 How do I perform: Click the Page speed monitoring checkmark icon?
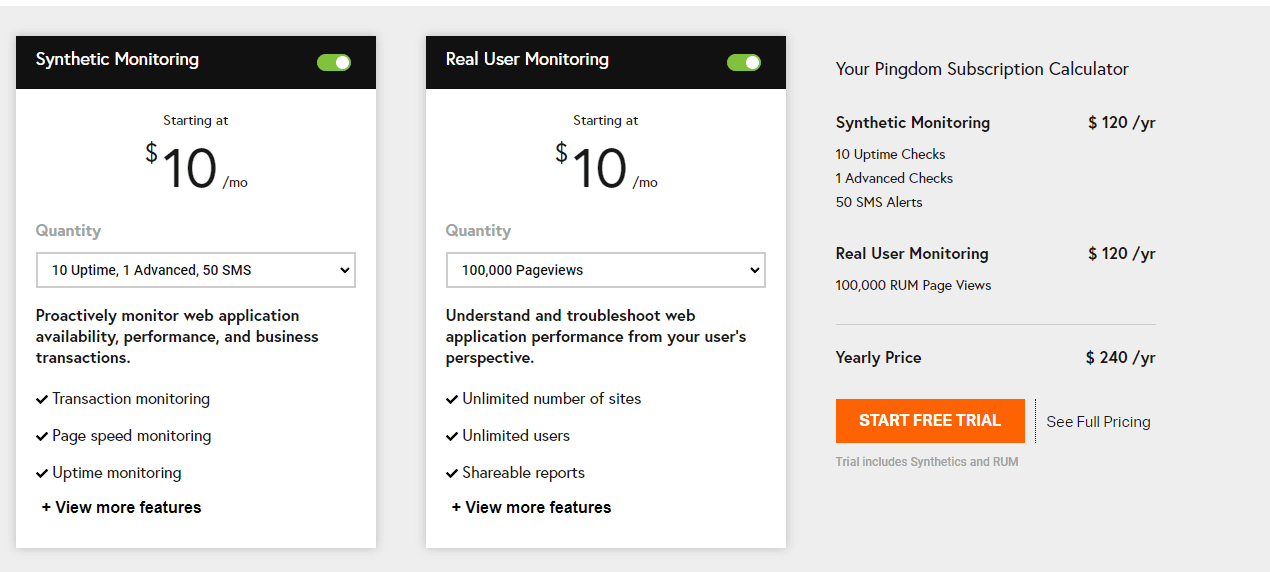tap(42, 436)
